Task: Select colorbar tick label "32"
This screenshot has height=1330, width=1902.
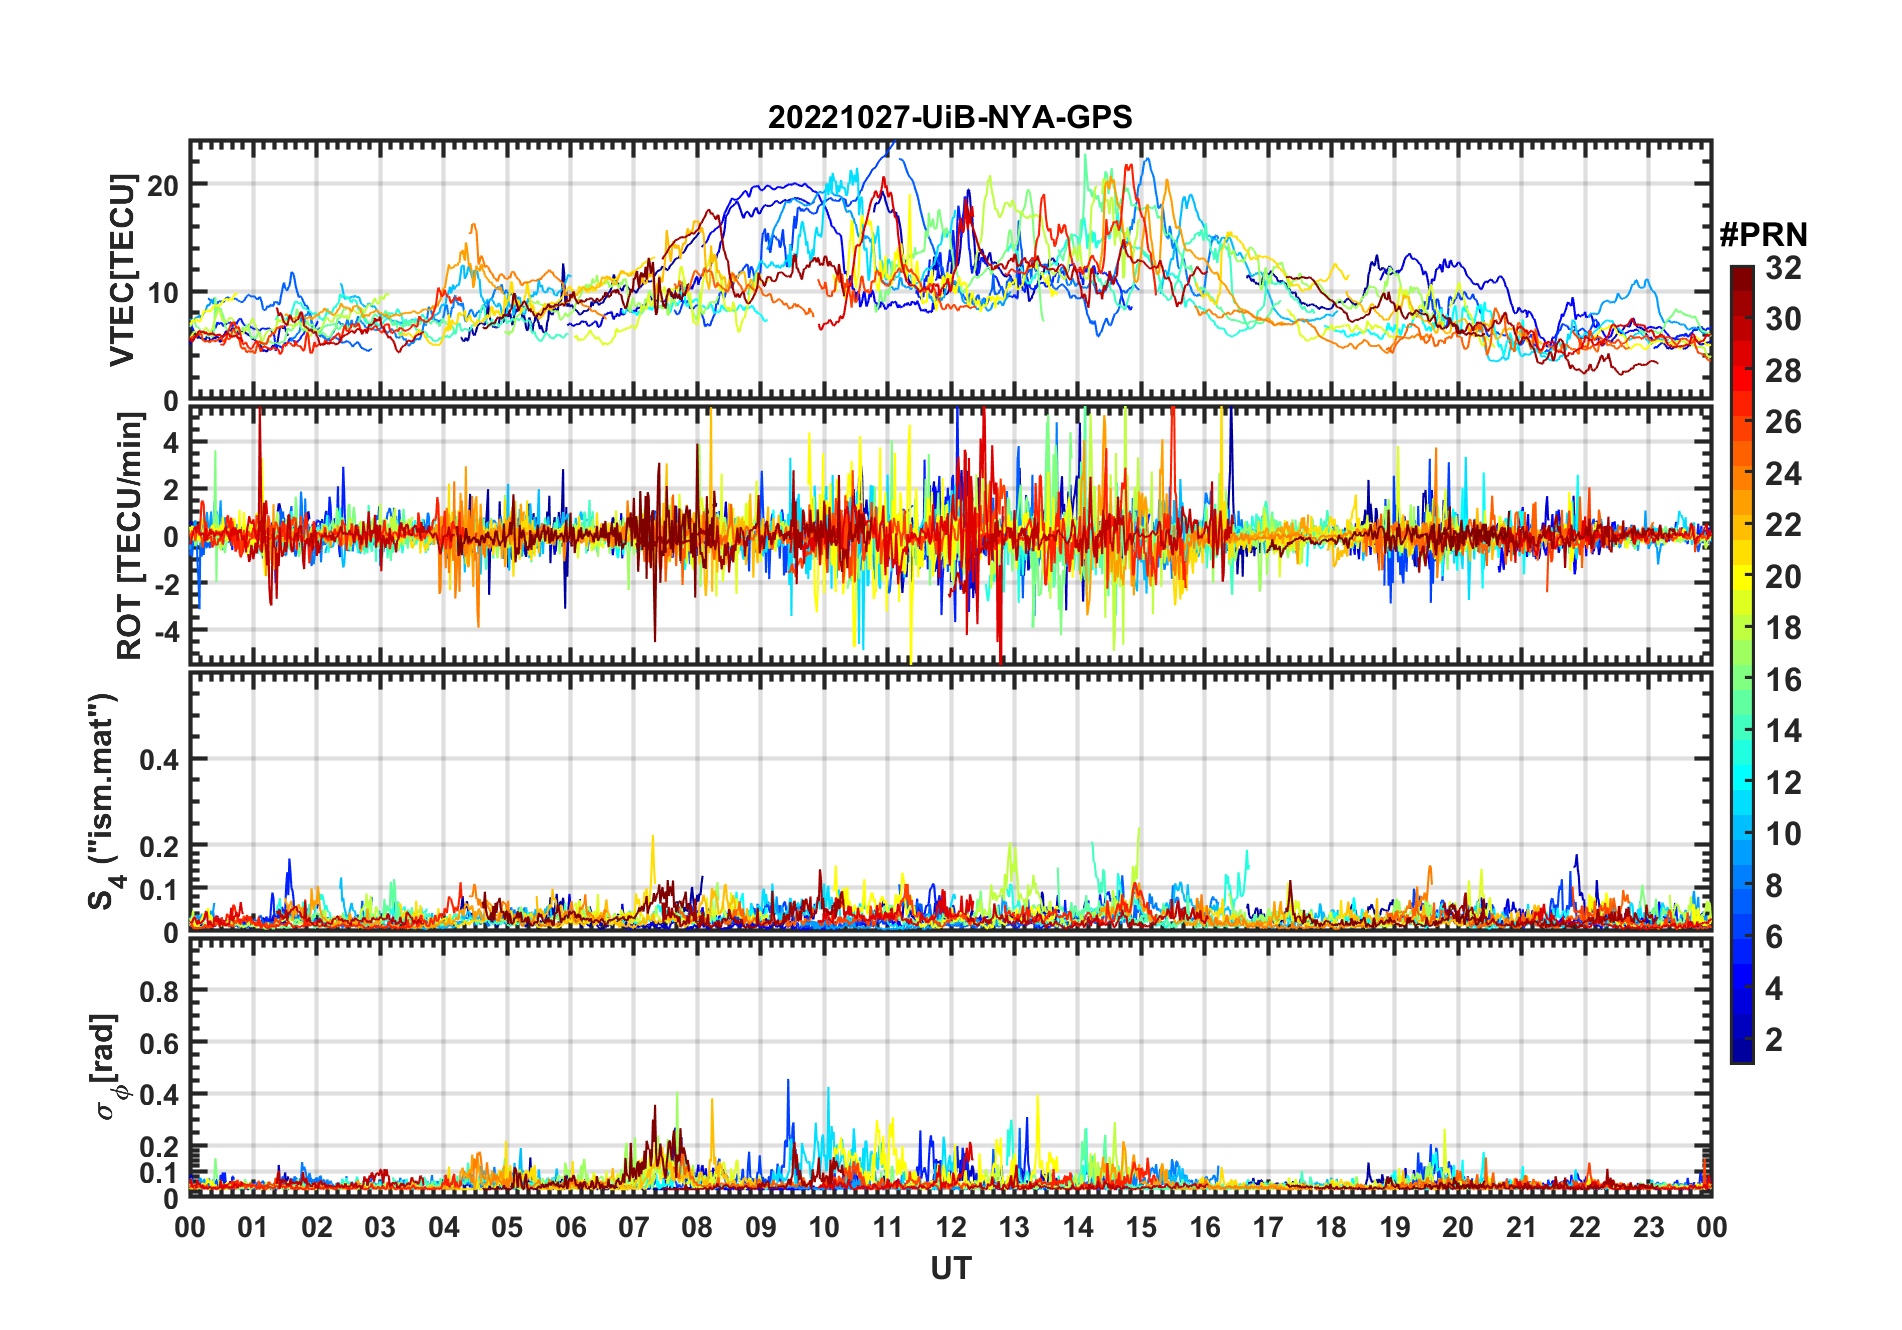Action: pos(1783,268)
